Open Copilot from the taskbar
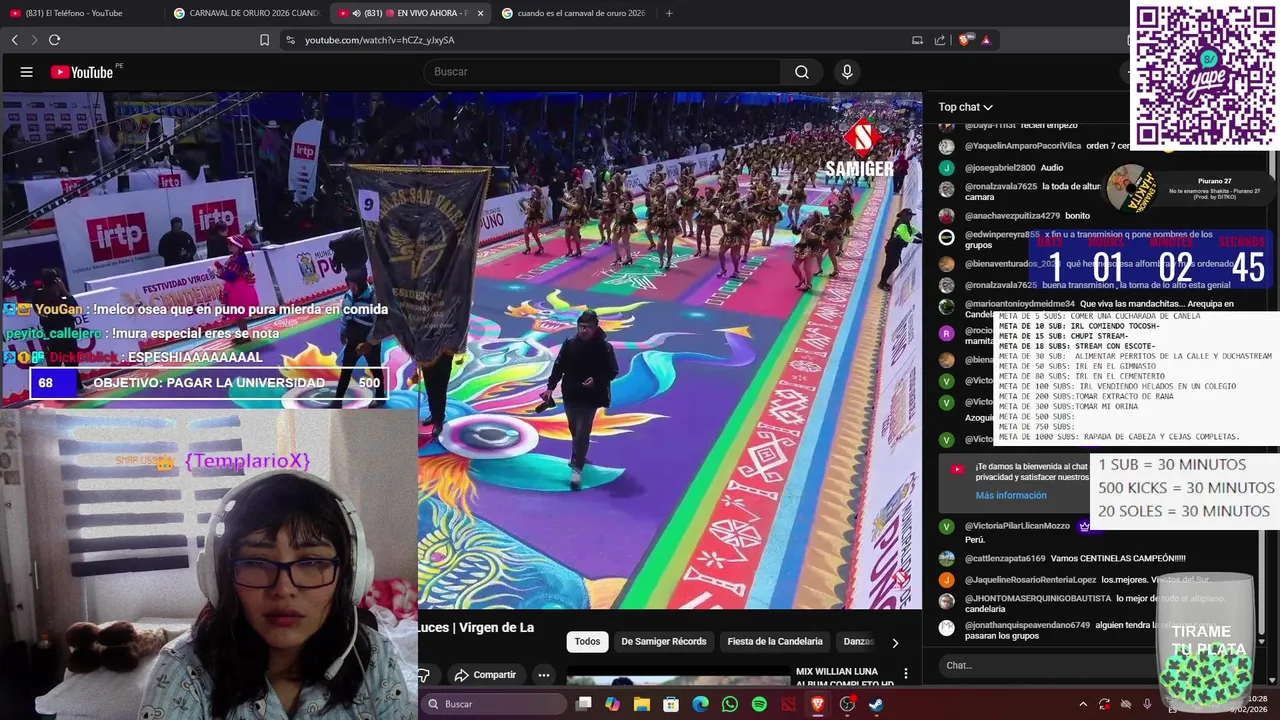 [612, 704]
